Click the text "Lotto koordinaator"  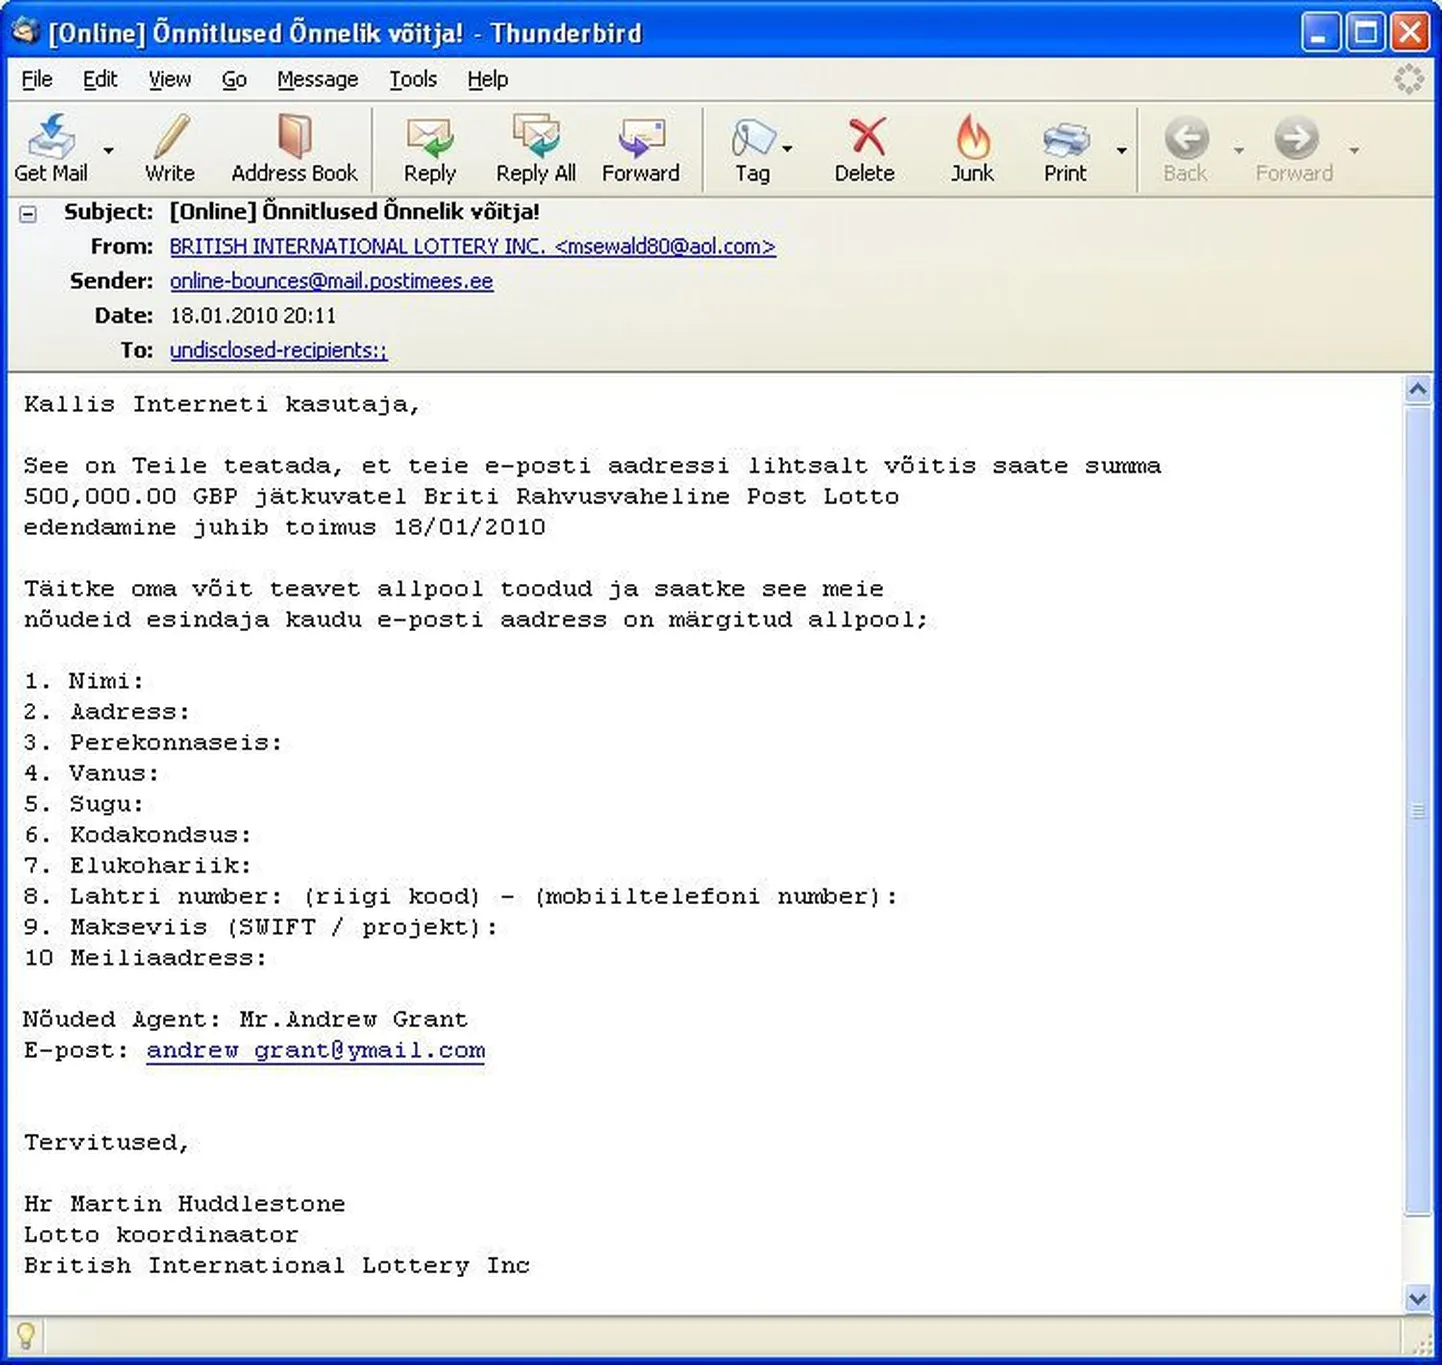[161, 1235]
